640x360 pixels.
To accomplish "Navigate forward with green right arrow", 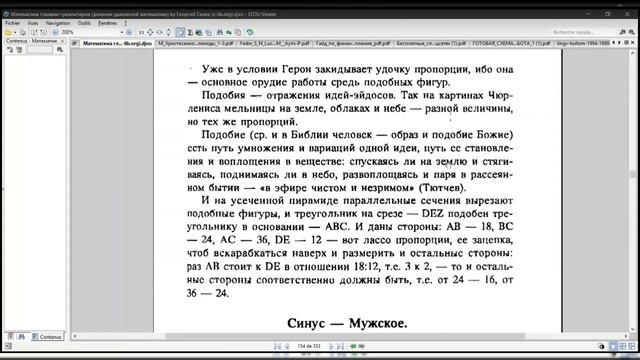I will click(362, 346).
